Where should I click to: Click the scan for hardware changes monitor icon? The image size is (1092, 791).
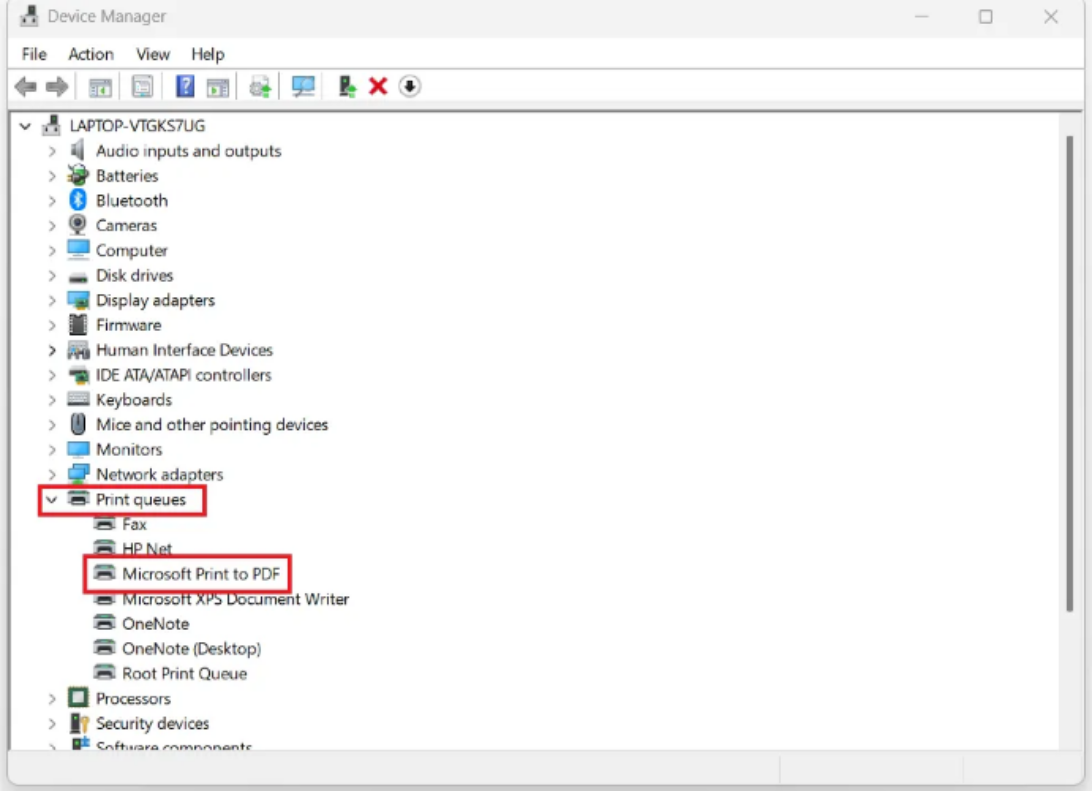coord(303,87)
